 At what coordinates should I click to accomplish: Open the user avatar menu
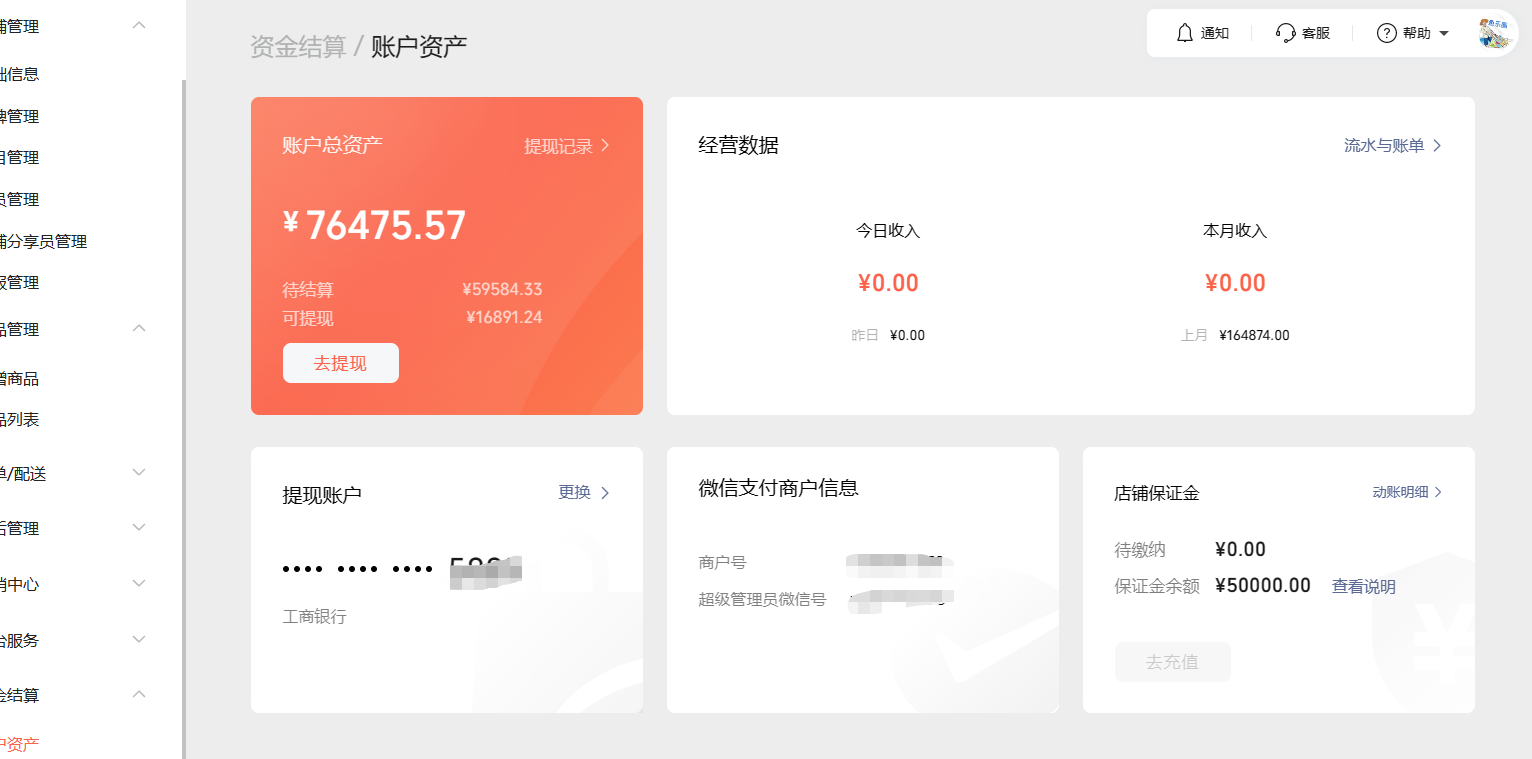coord(1498,33)
